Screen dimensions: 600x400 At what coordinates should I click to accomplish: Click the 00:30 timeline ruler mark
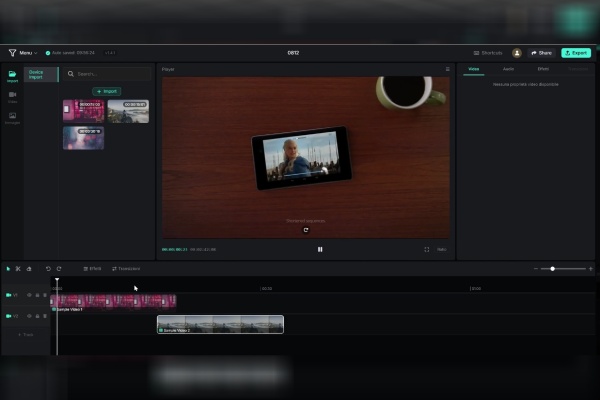pos(266,289)
